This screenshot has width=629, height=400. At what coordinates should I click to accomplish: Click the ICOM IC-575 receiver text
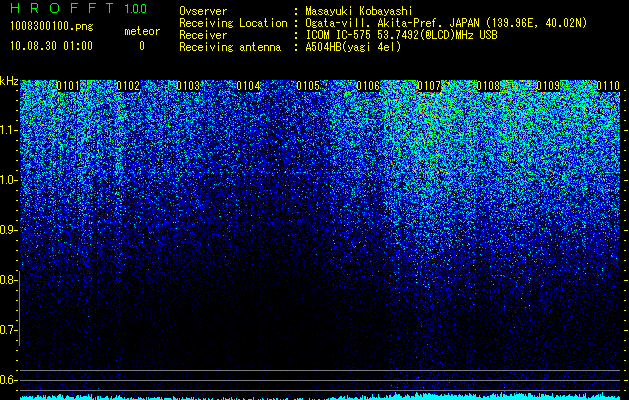401,35
